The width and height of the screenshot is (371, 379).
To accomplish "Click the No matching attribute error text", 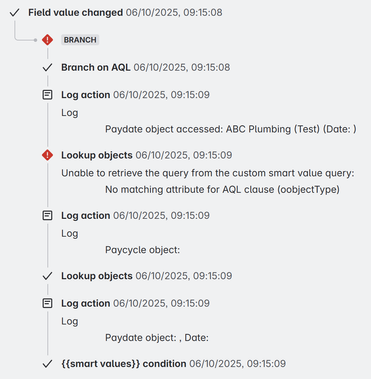I will (x=222, y=190).
